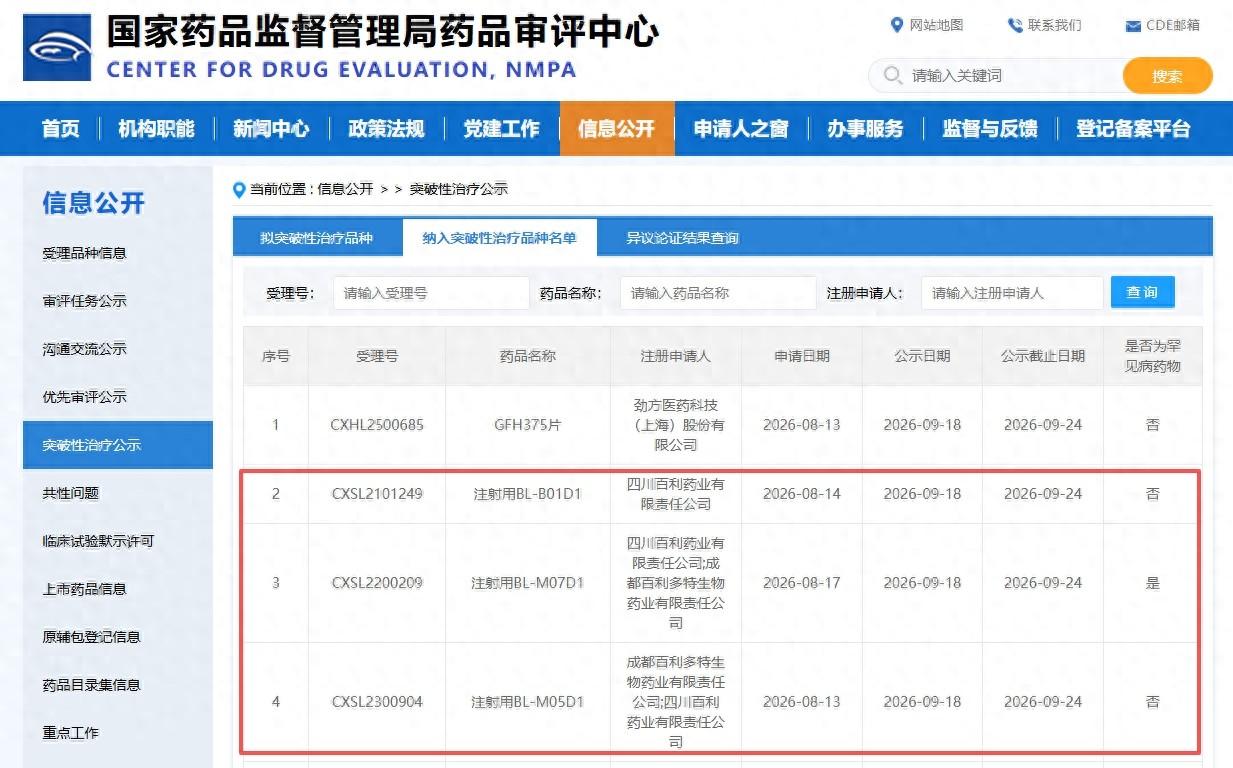Click the blue 查询 button
Image resolution: width=1233 pixels, height=768 pixels.
coord(1142,292)
